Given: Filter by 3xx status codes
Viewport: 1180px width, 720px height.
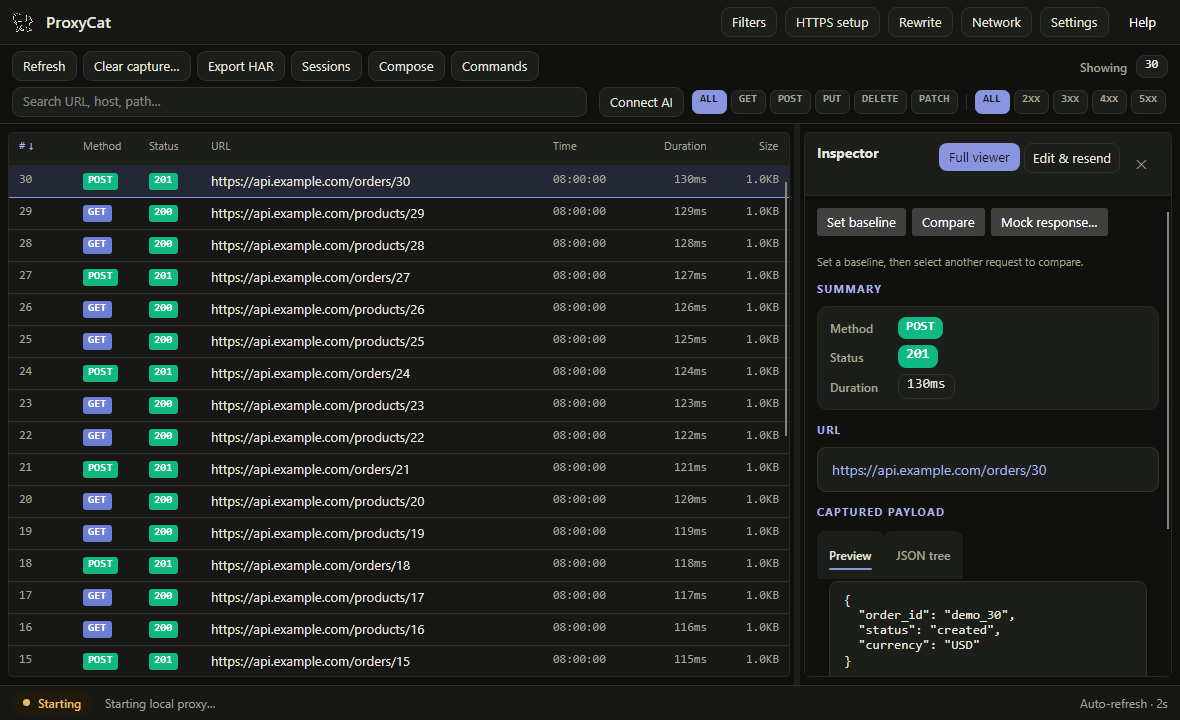Looking at the screenshot, I should point(1070,102).
